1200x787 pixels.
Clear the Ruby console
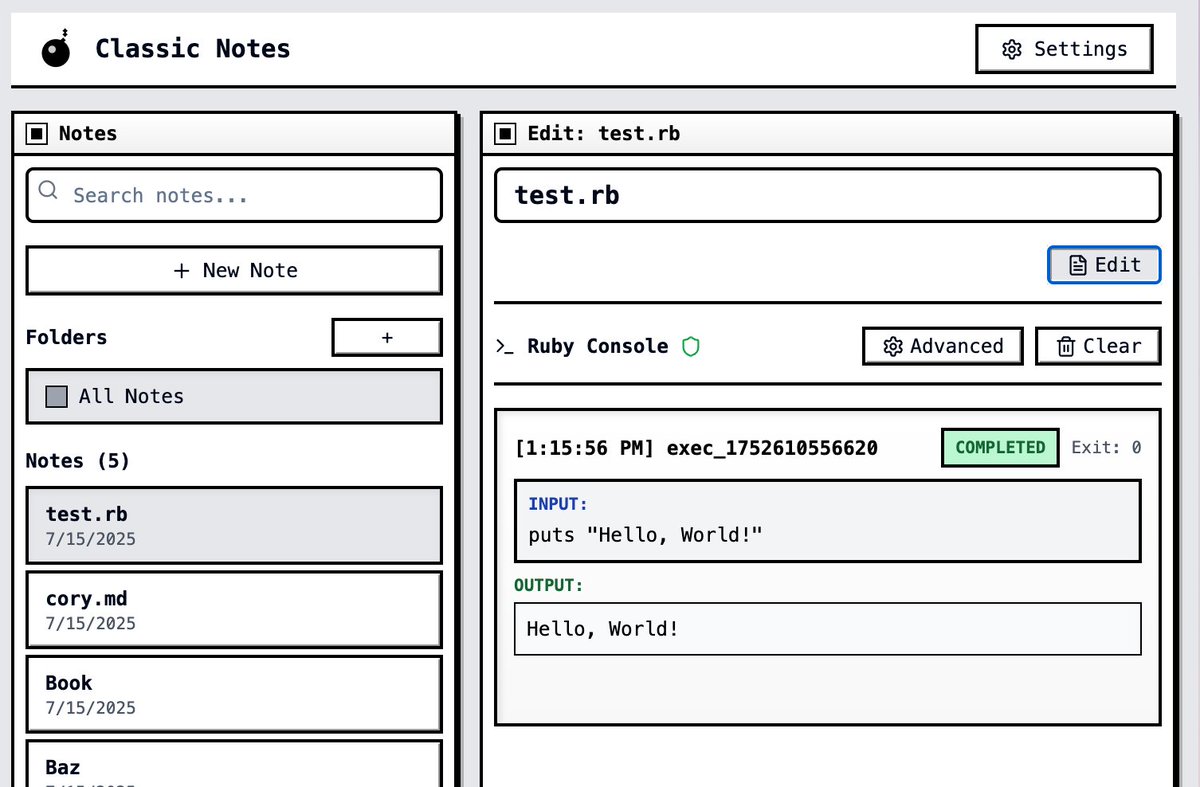click(x=1098, y=346)
